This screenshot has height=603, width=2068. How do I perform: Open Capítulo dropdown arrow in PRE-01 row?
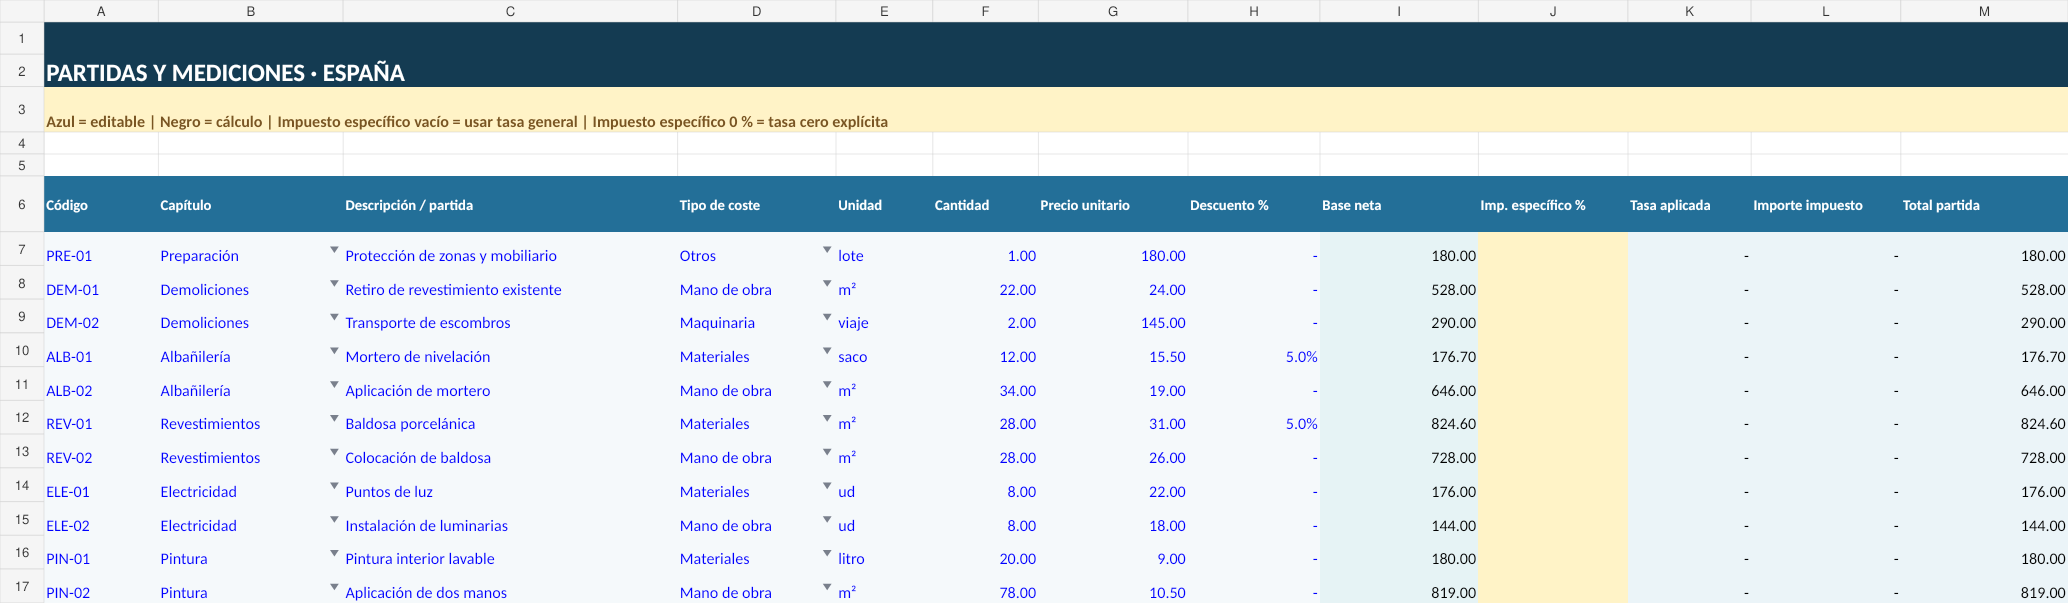334,250
